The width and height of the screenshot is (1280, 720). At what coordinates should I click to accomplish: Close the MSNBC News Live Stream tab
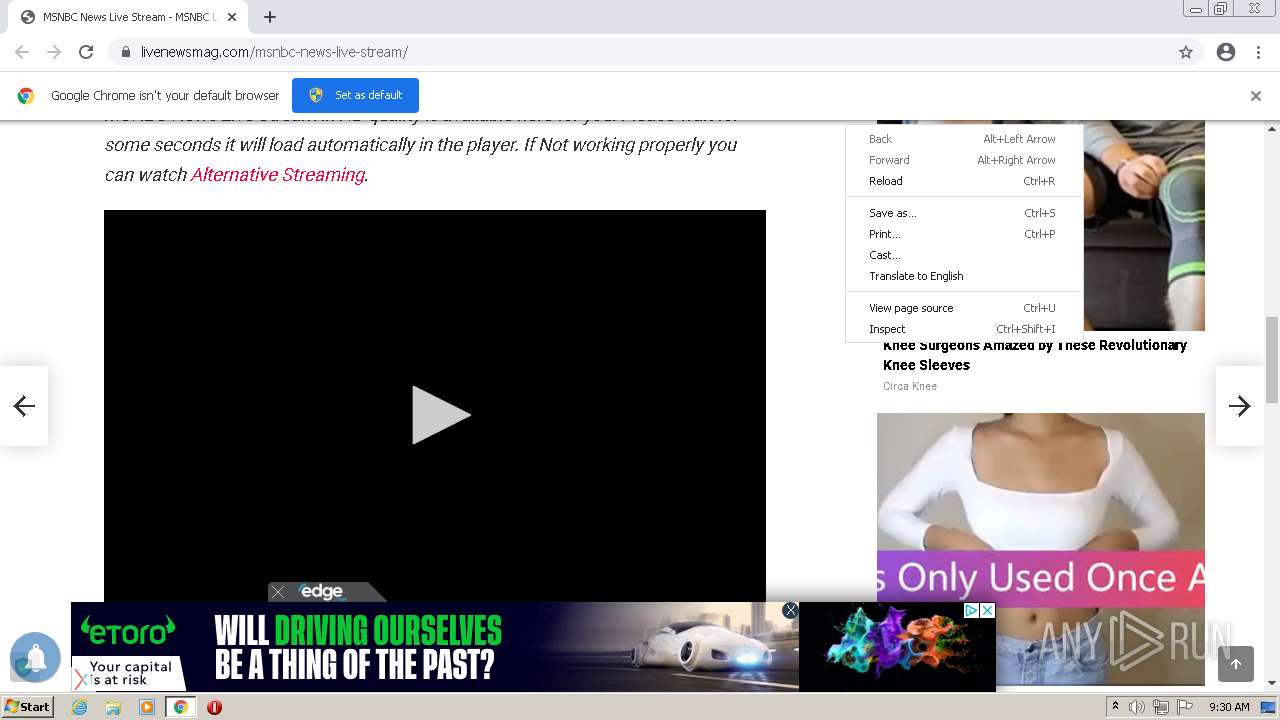coord(232,17)
